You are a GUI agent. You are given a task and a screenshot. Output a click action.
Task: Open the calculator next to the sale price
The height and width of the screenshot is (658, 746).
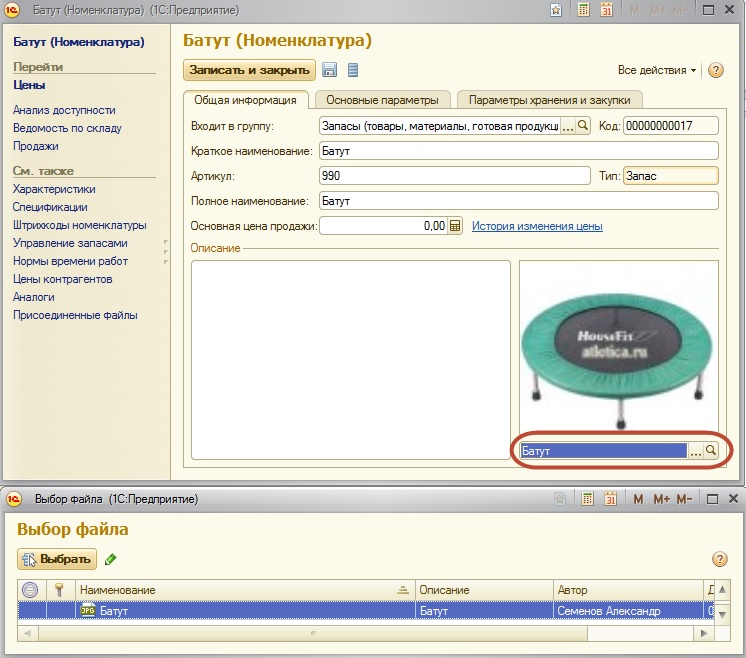pyautogui.click(x=455, y=226)
